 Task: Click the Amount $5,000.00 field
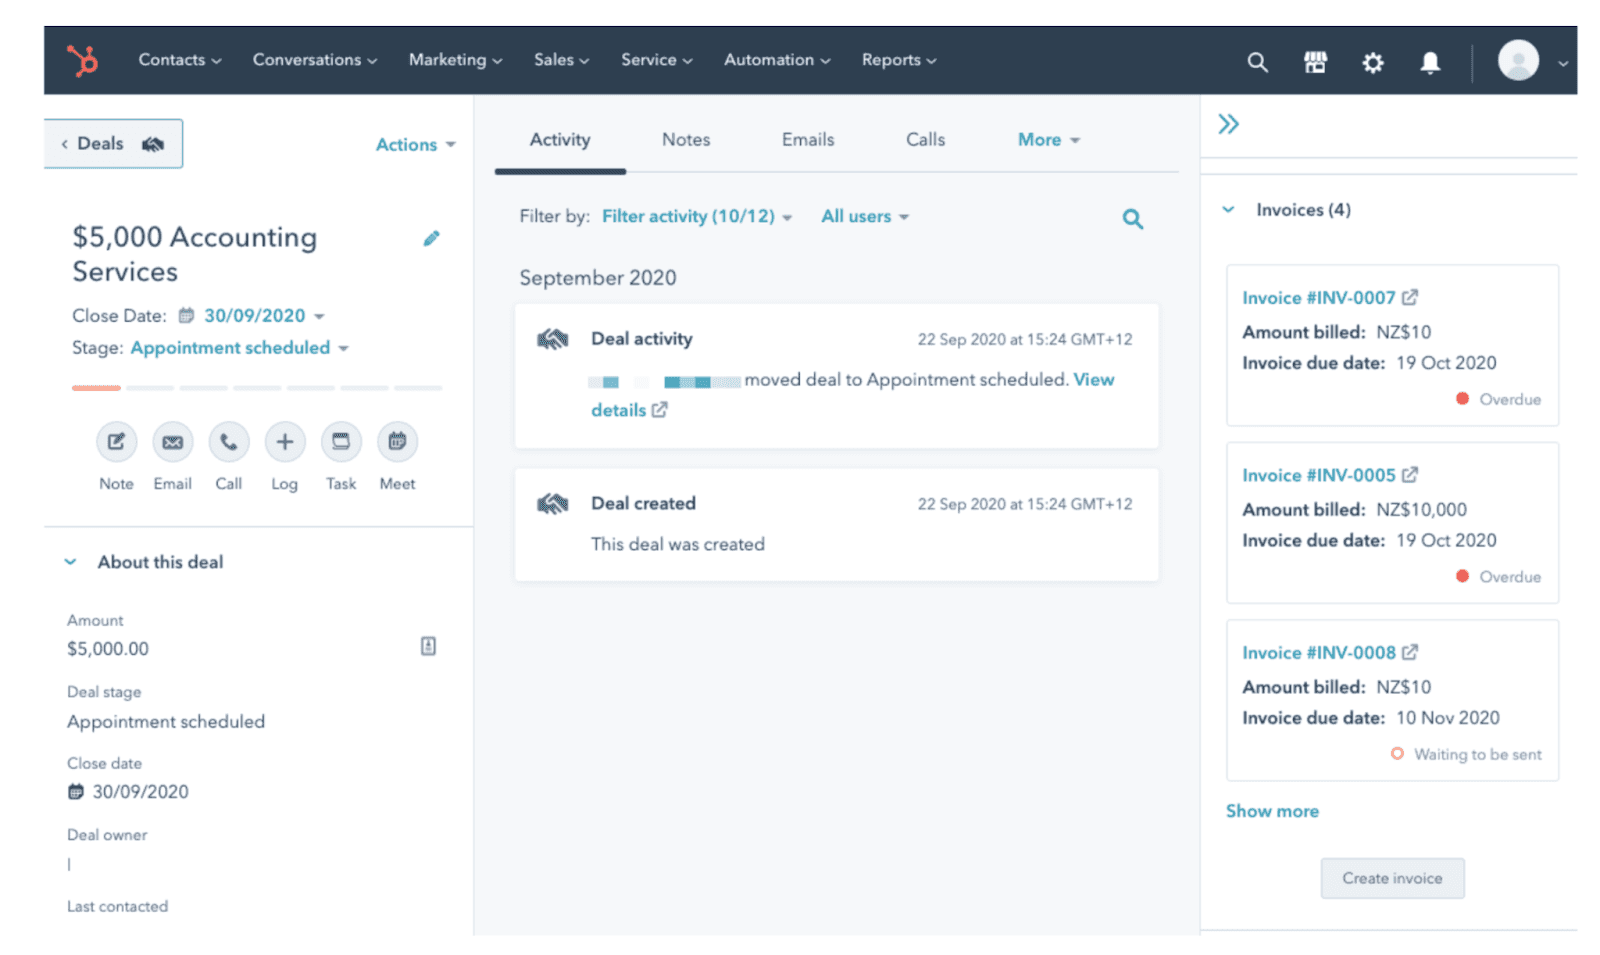(108, 649)
